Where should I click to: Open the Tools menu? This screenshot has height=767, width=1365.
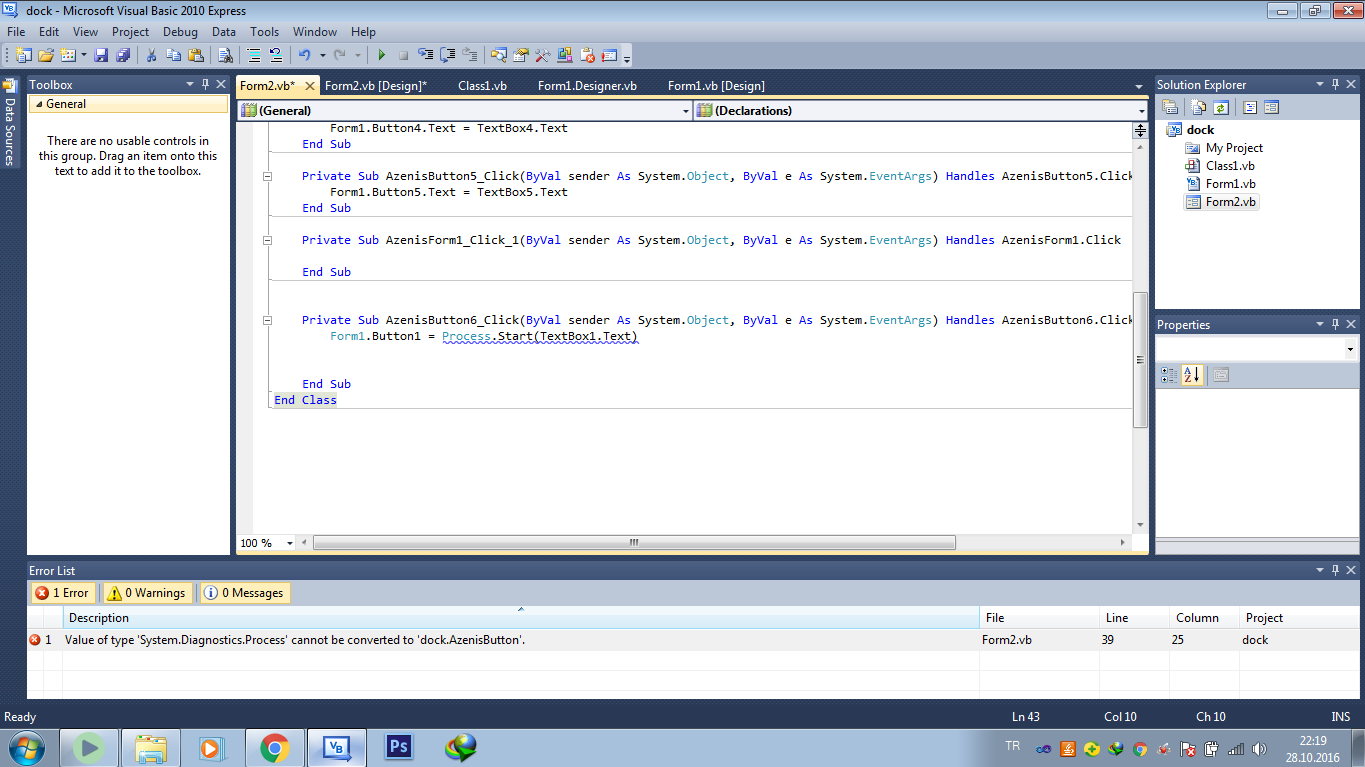(265, 32)
